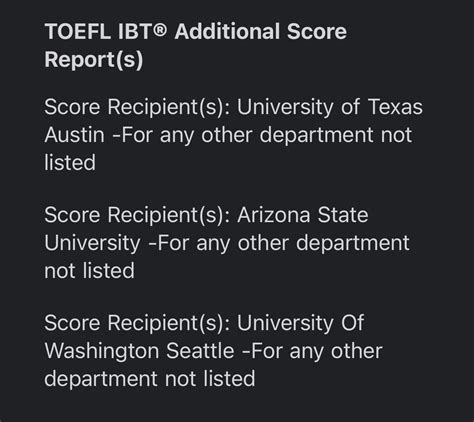Click the final department not listed line

150,379
